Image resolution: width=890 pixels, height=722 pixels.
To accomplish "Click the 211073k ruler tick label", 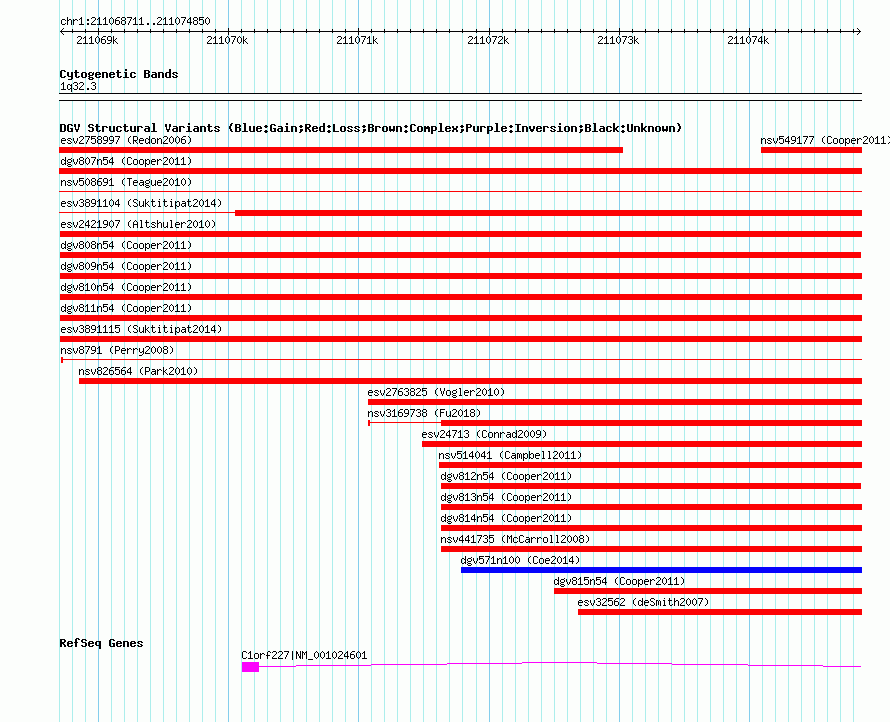I will pos(618,40).
